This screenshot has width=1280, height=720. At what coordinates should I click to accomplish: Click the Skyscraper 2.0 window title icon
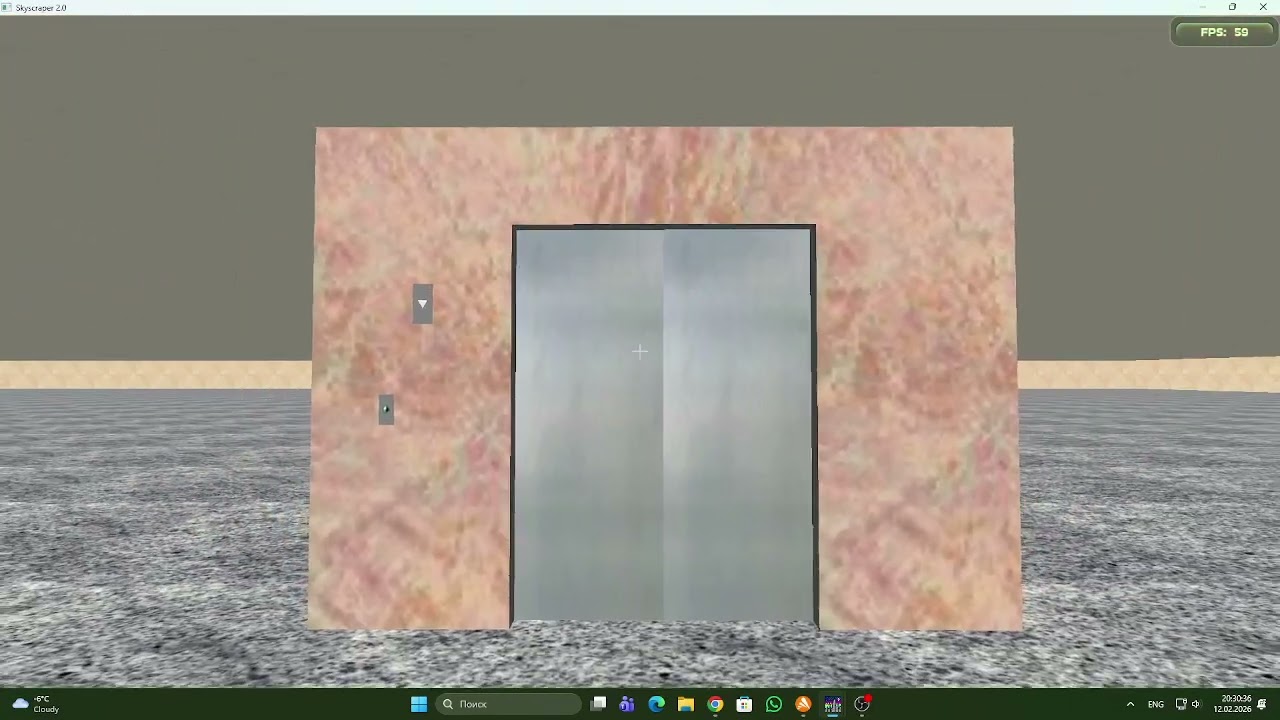click(7, 7)
